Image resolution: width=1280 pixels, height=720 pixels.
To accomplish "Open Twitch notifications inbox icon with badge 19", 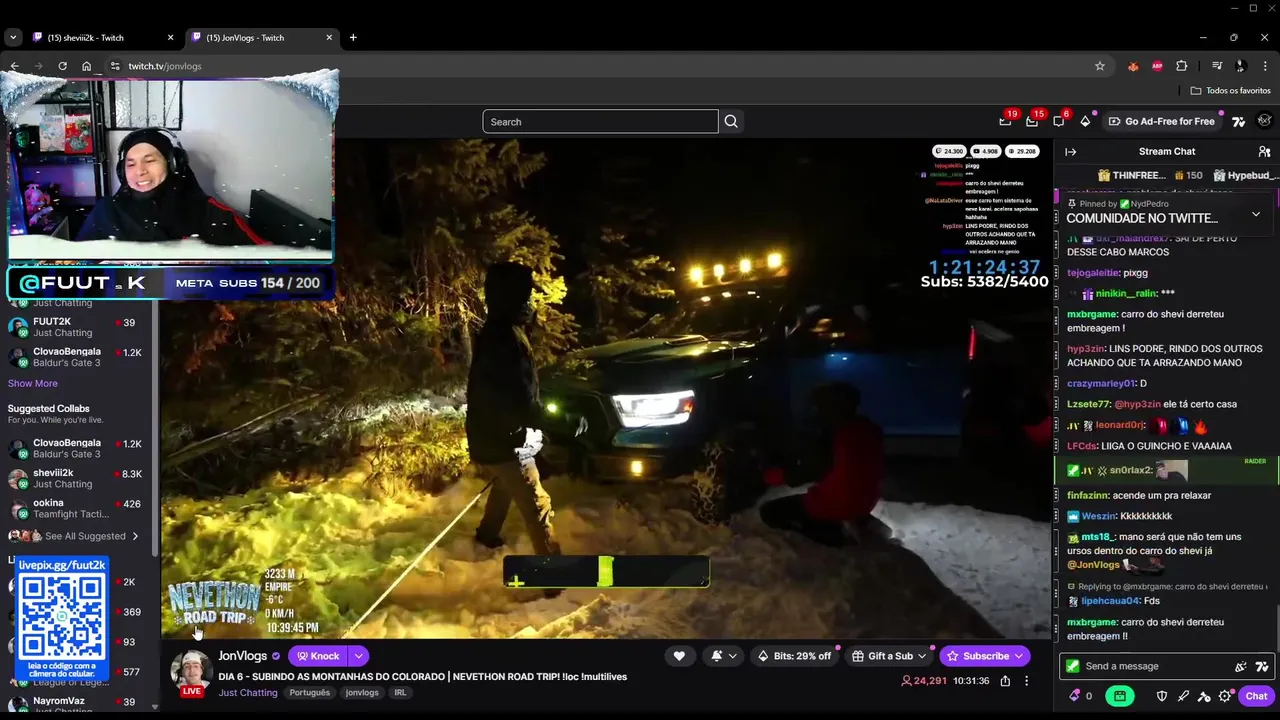I will tap(1005, 121).
